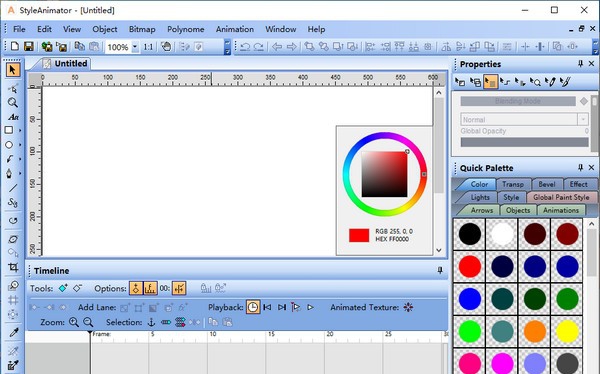Open the Global Paint Style tab
Screen dimensions: 600x374
561,197
